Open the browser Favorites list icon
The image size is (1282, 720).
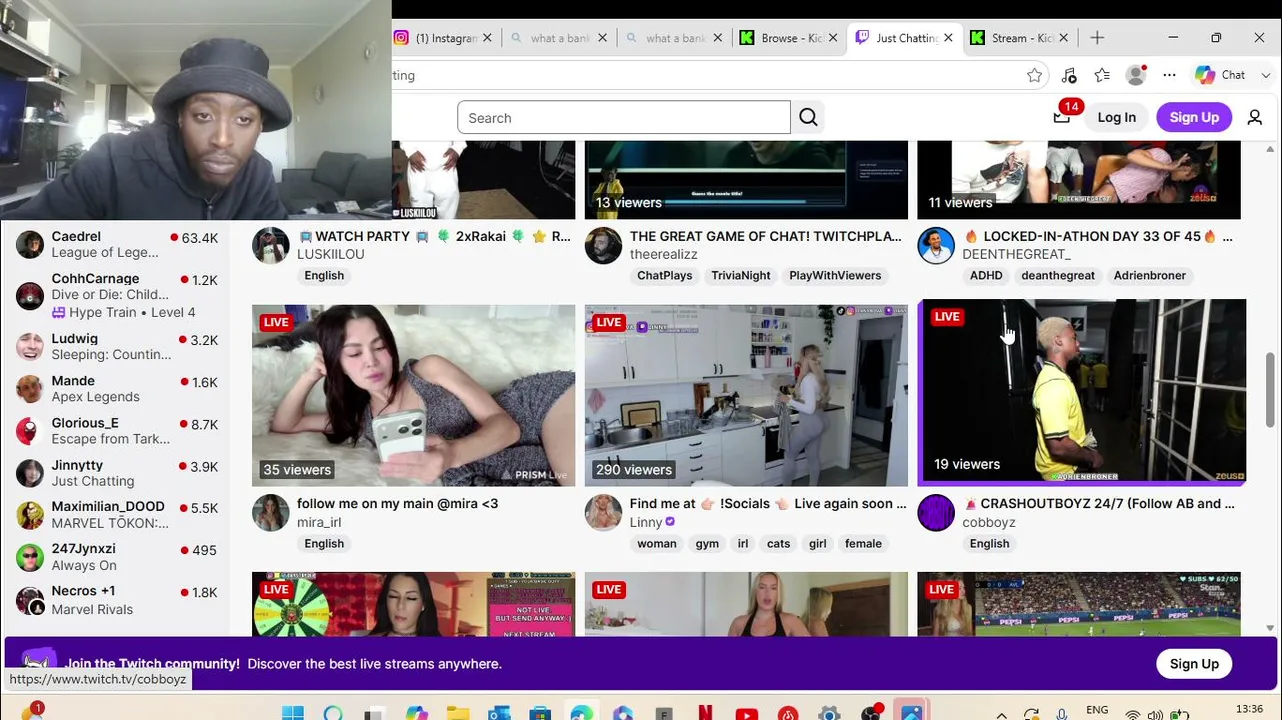coord(1102,75)
